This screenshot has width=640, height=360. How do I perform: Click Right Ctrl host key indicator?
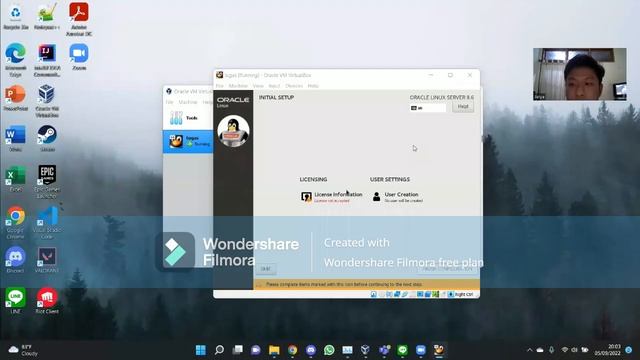(464, 294)
